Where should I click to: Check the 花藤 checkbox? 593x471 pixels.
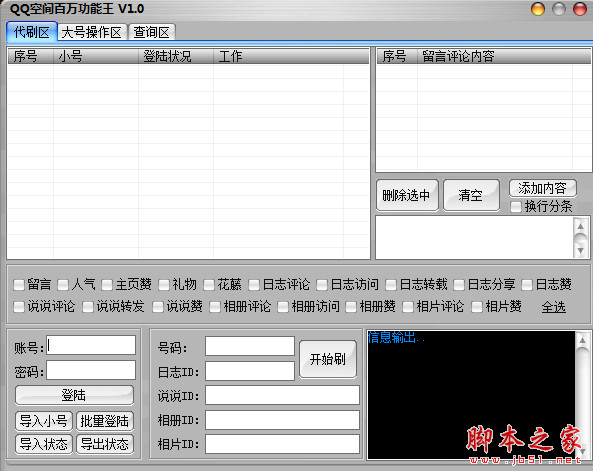pos(208,284)
